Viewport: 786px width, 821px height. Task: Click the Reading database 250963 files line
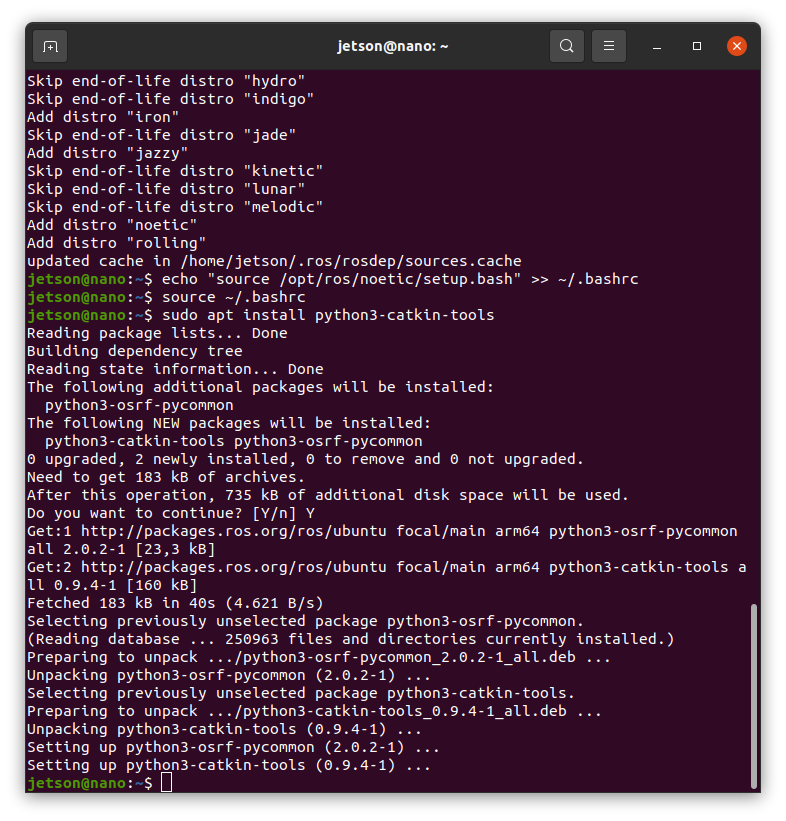coord(350,639)
